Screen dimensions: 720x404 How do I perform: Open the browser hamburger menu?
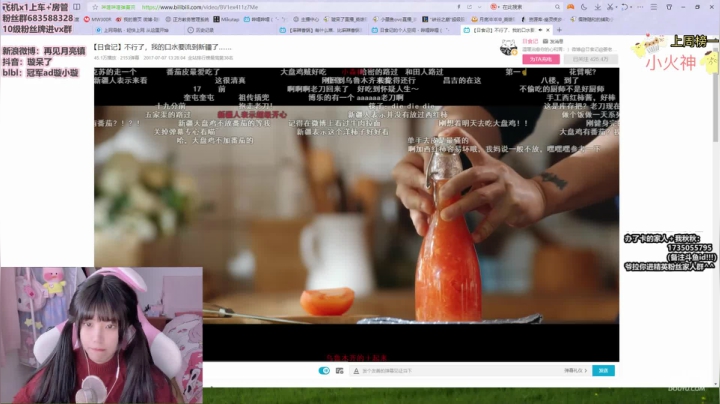tap(654, 7)
